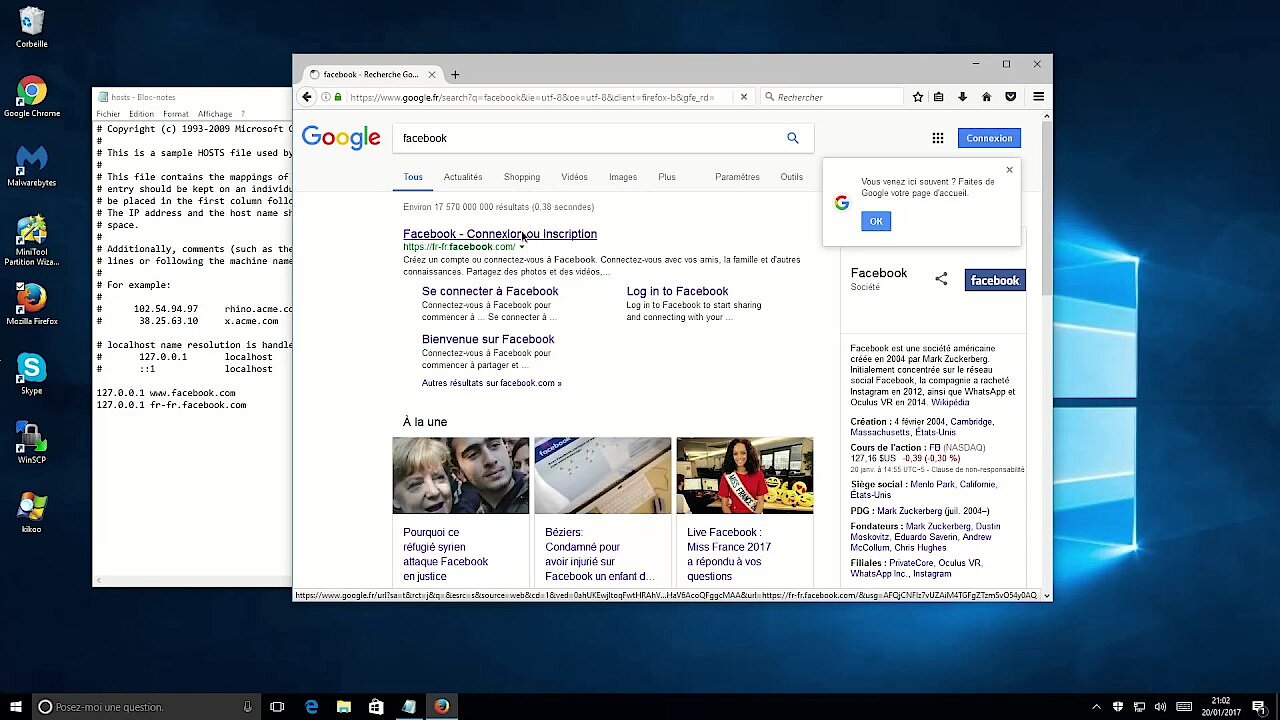The height and width of the screenshot is (720, 1280).
Task: Click the share icon beside Facebook panel
Action: pyautogui.click(x=941, y=279)
